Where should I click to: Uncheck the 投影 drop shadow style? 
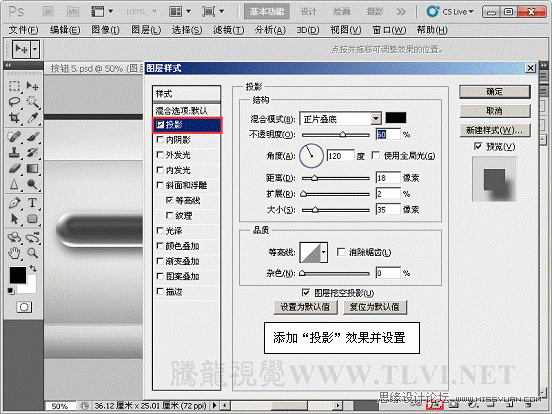[x=160, y=124]
